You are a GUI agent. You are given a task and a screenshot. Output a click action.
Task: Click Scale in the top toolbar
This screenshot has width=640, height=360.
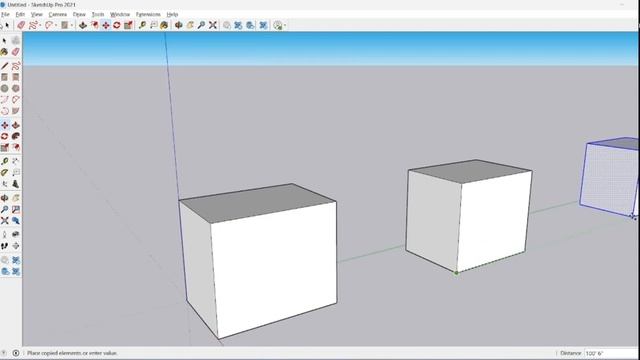128,25
